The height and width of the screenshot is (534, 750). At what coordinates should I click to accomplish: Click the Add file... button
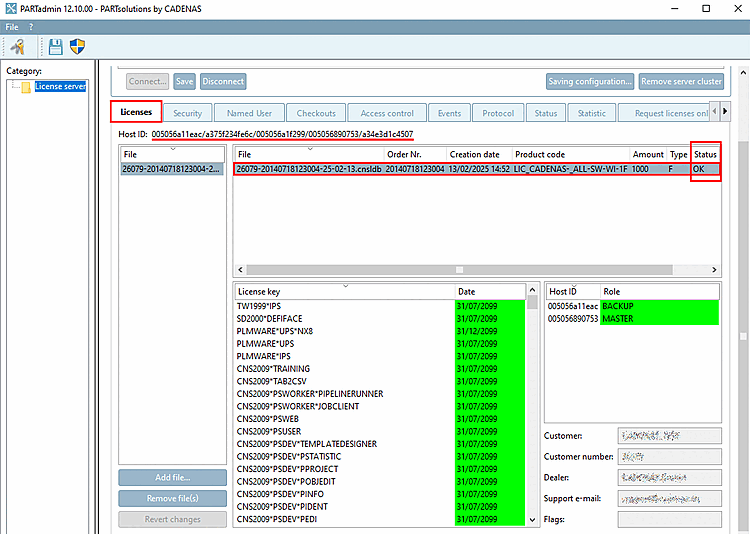172,477
